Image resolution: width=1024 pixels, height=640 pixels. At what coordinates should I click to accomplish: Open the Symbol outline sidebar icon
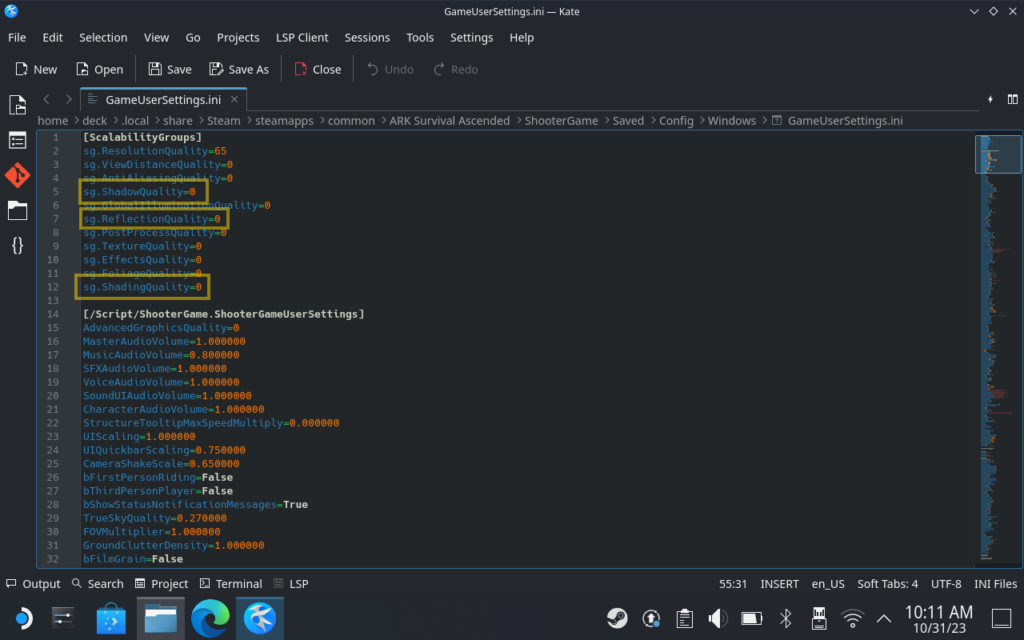click(x=18, y=140)
